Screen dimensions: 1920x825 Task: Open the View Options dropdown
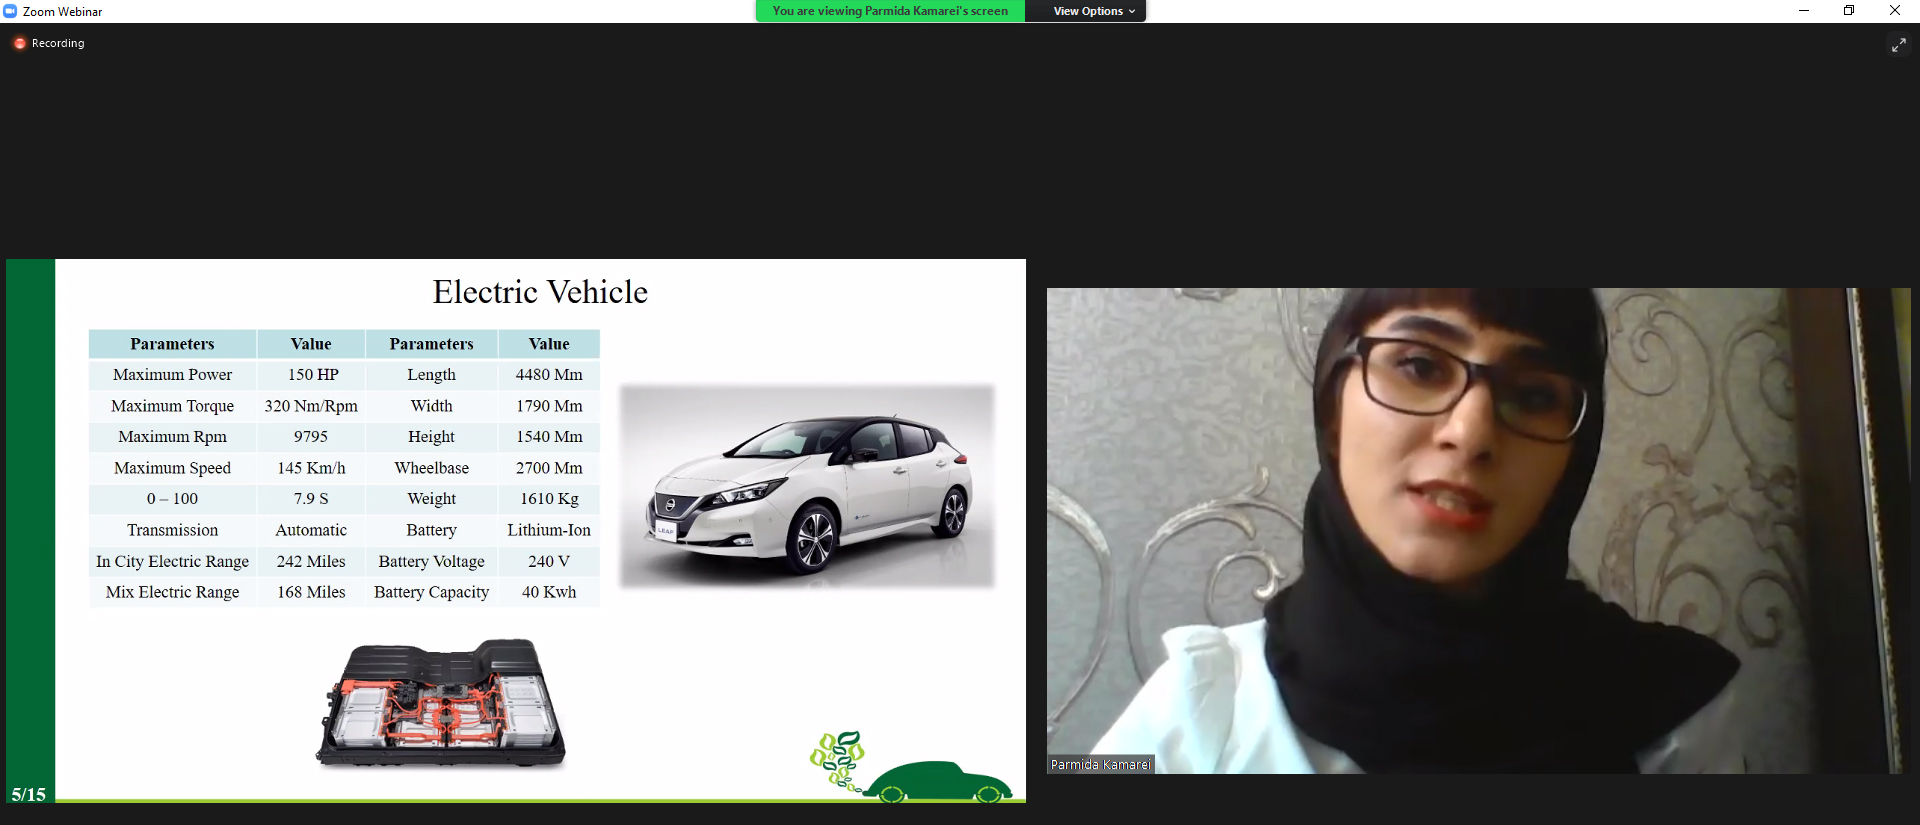click(1093, 11)
